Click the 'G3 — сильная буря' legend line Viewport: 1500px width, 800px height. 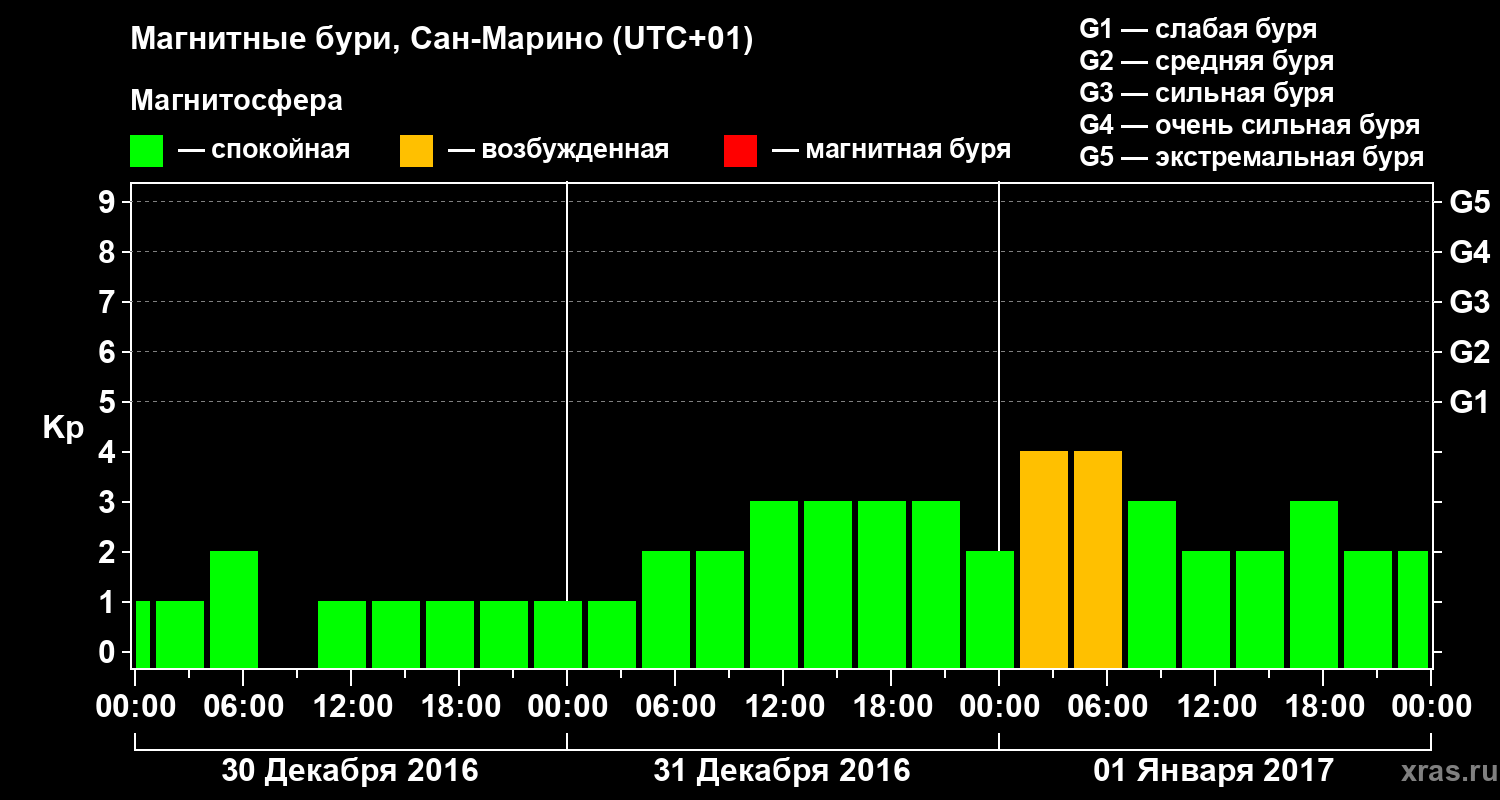coord(1206,93)
